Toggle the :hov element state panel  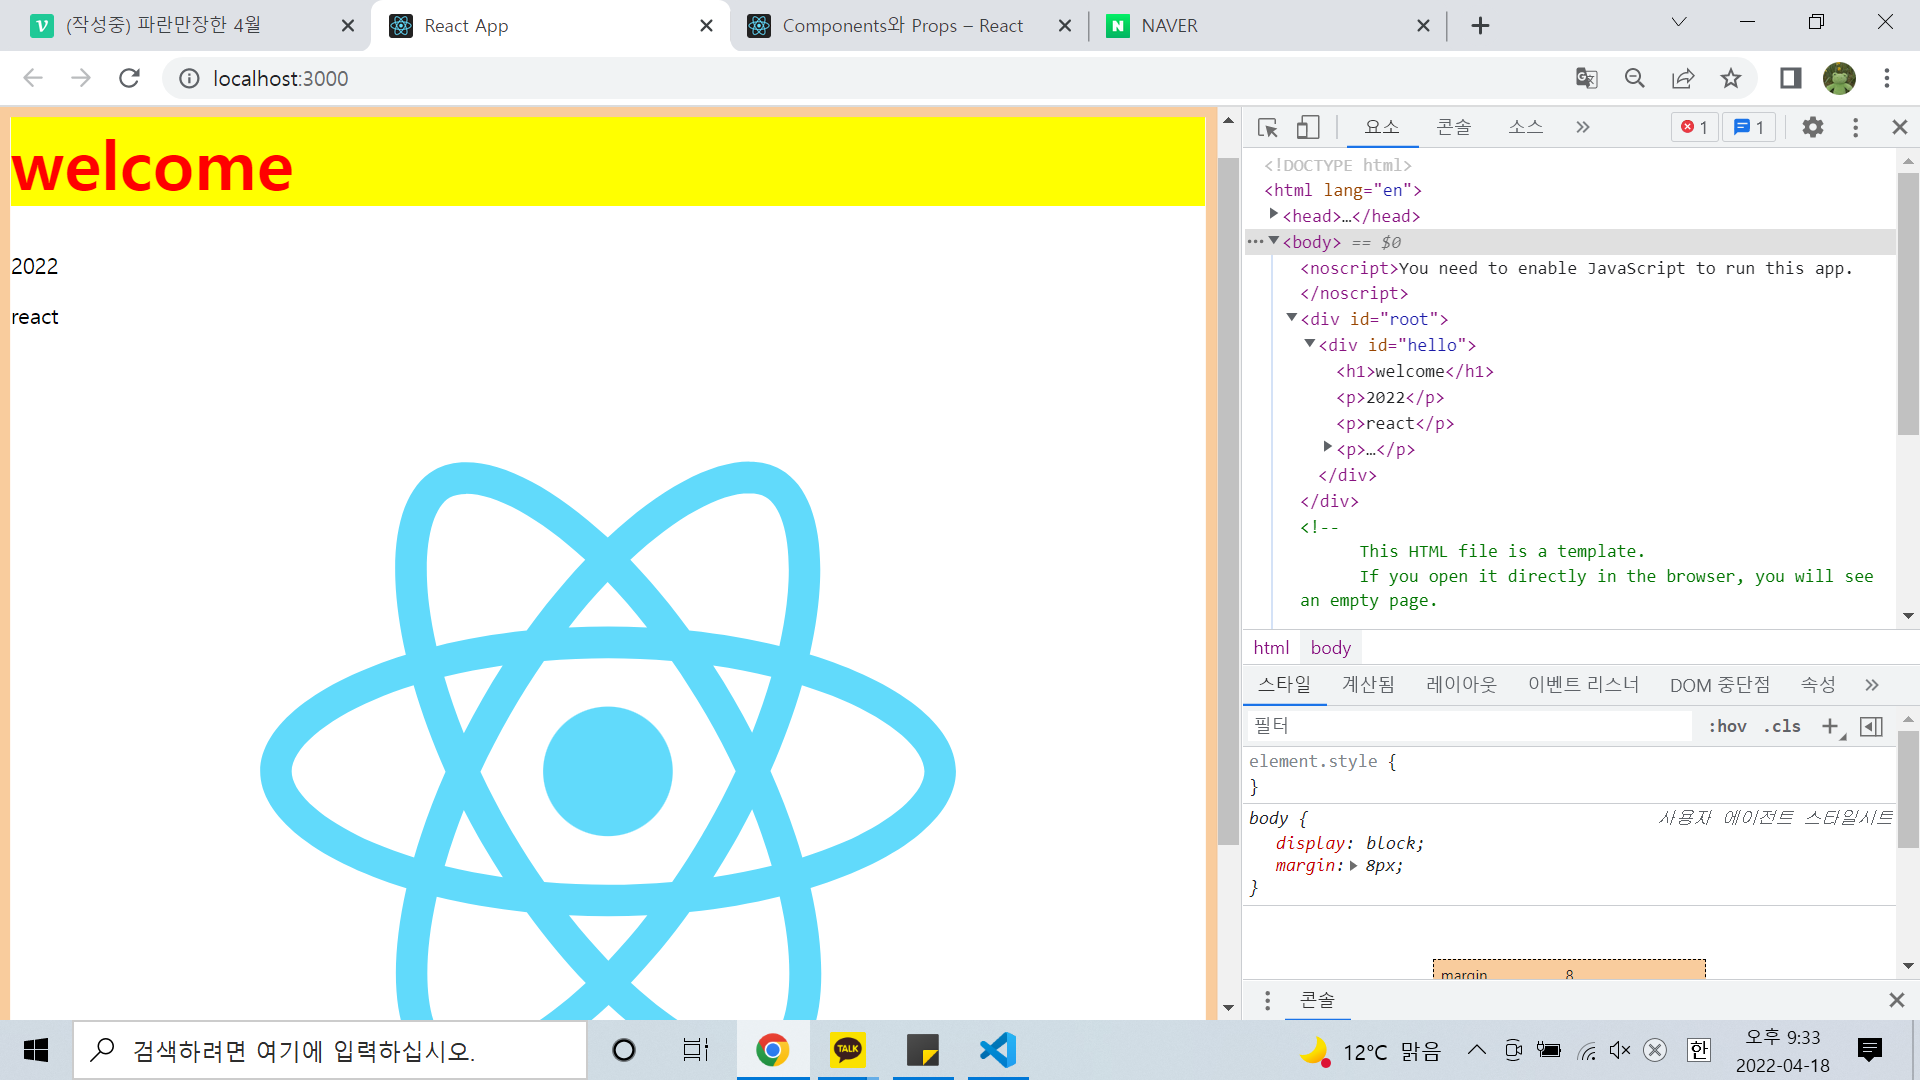(1727, 727)
